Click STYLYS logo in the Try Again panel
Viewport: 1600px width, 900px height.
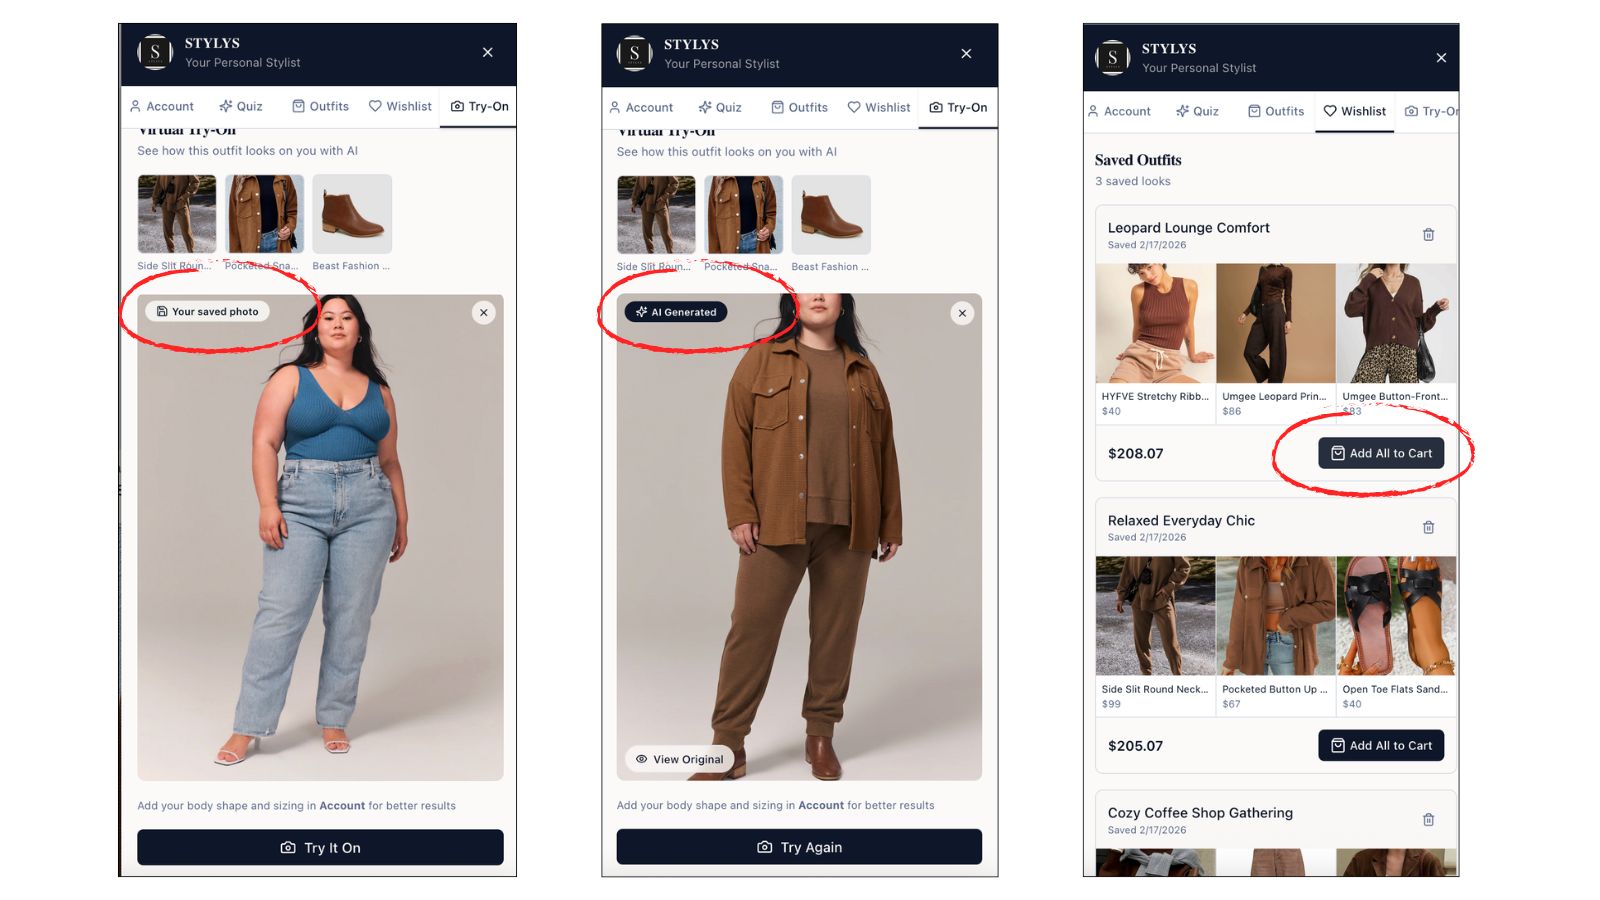tap(634, 53)
